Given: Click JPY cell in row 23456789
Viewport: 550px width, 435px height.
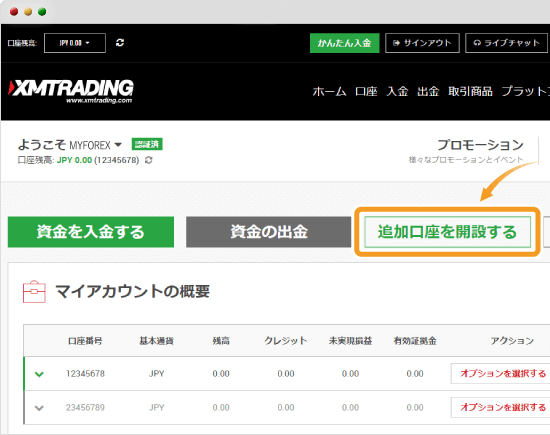Looking at the screenshot, I should [156, 408].
